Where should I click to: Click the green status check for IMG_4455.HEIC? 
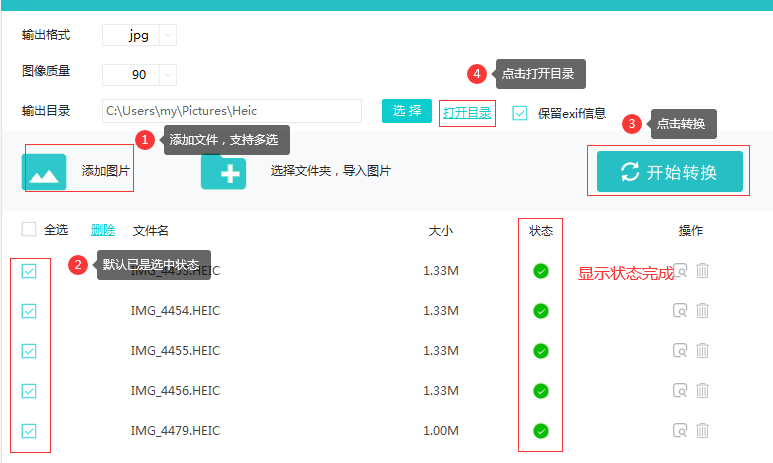pos(541,351)
